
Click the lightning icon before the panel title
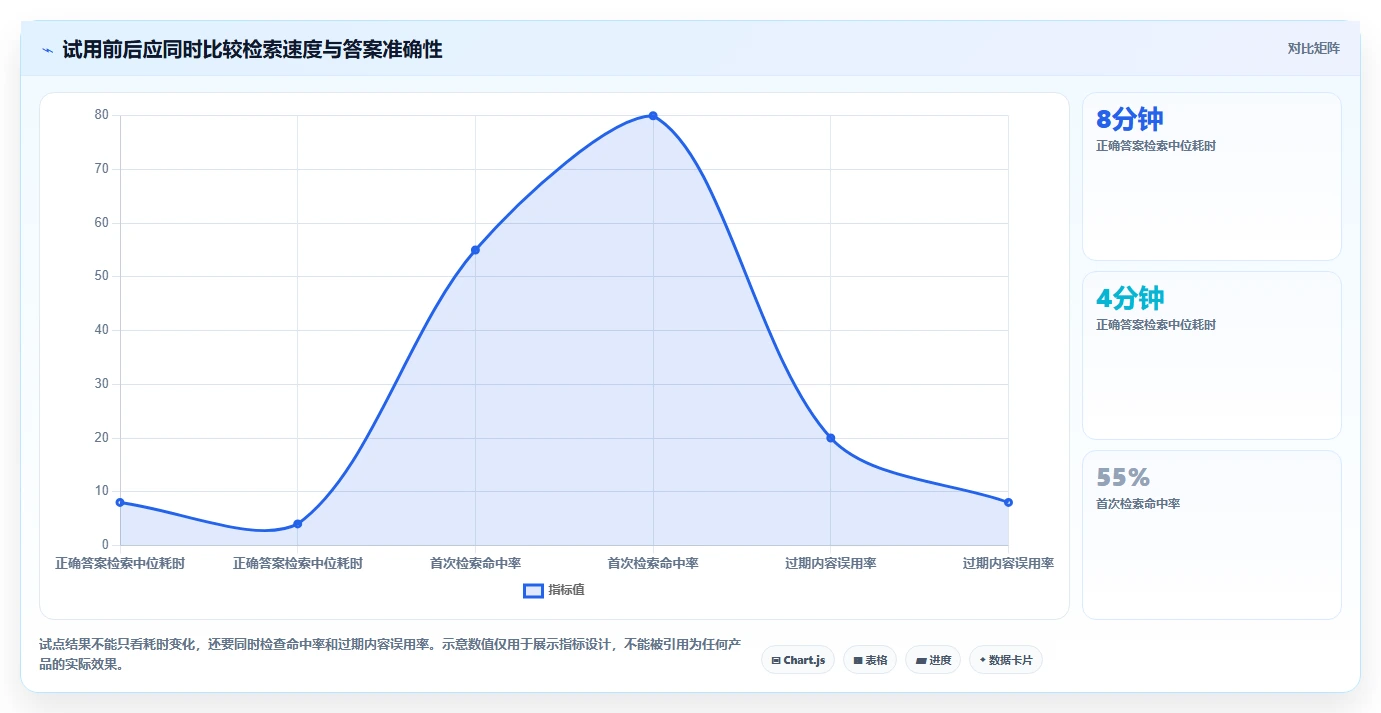(47, 49)
